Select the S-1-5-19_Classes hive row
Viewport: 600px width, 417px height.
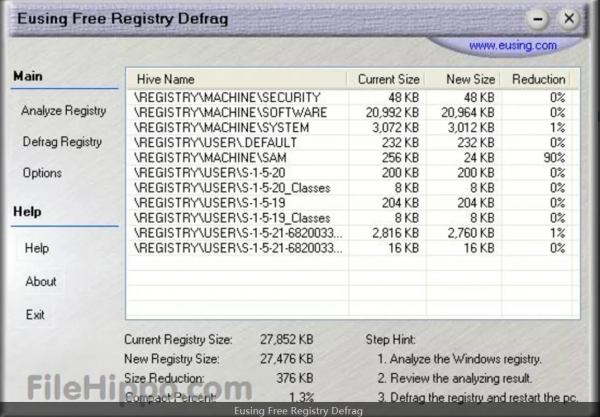352,218
